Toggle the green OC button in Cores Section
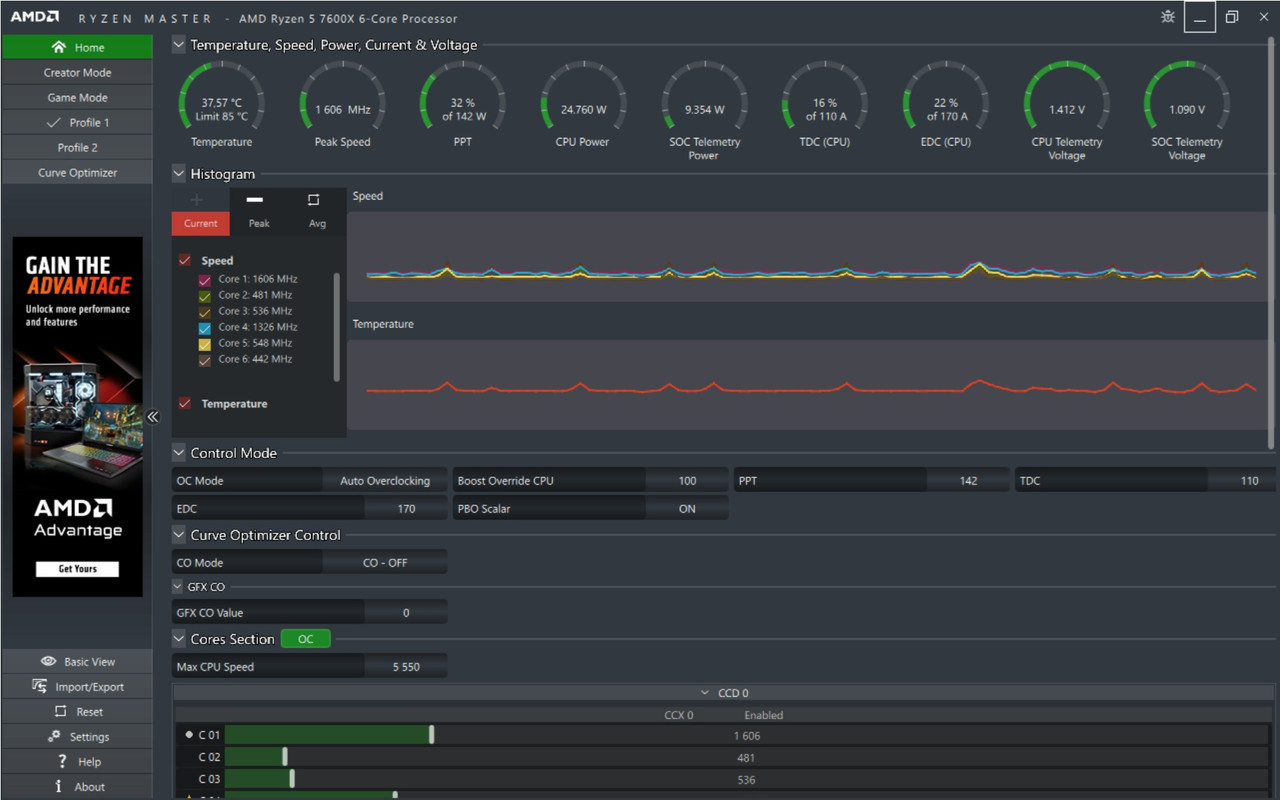The image size is (1280, 800). (306, 639)
